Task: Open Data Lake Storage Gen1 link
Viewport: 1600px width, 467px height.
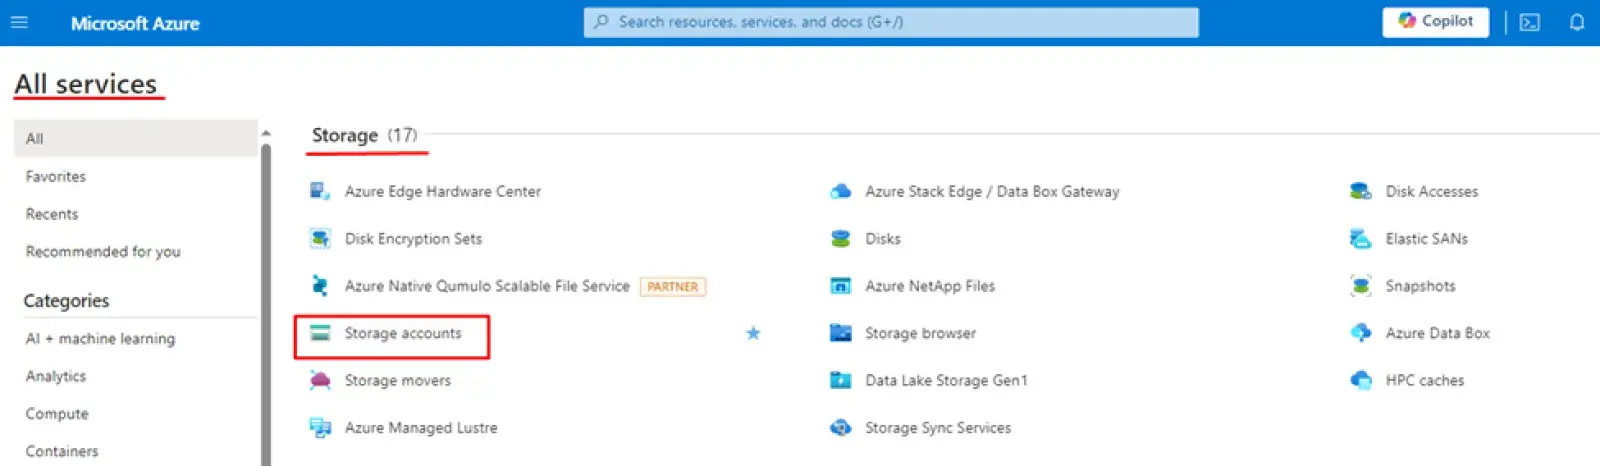Action: [946, 380]
